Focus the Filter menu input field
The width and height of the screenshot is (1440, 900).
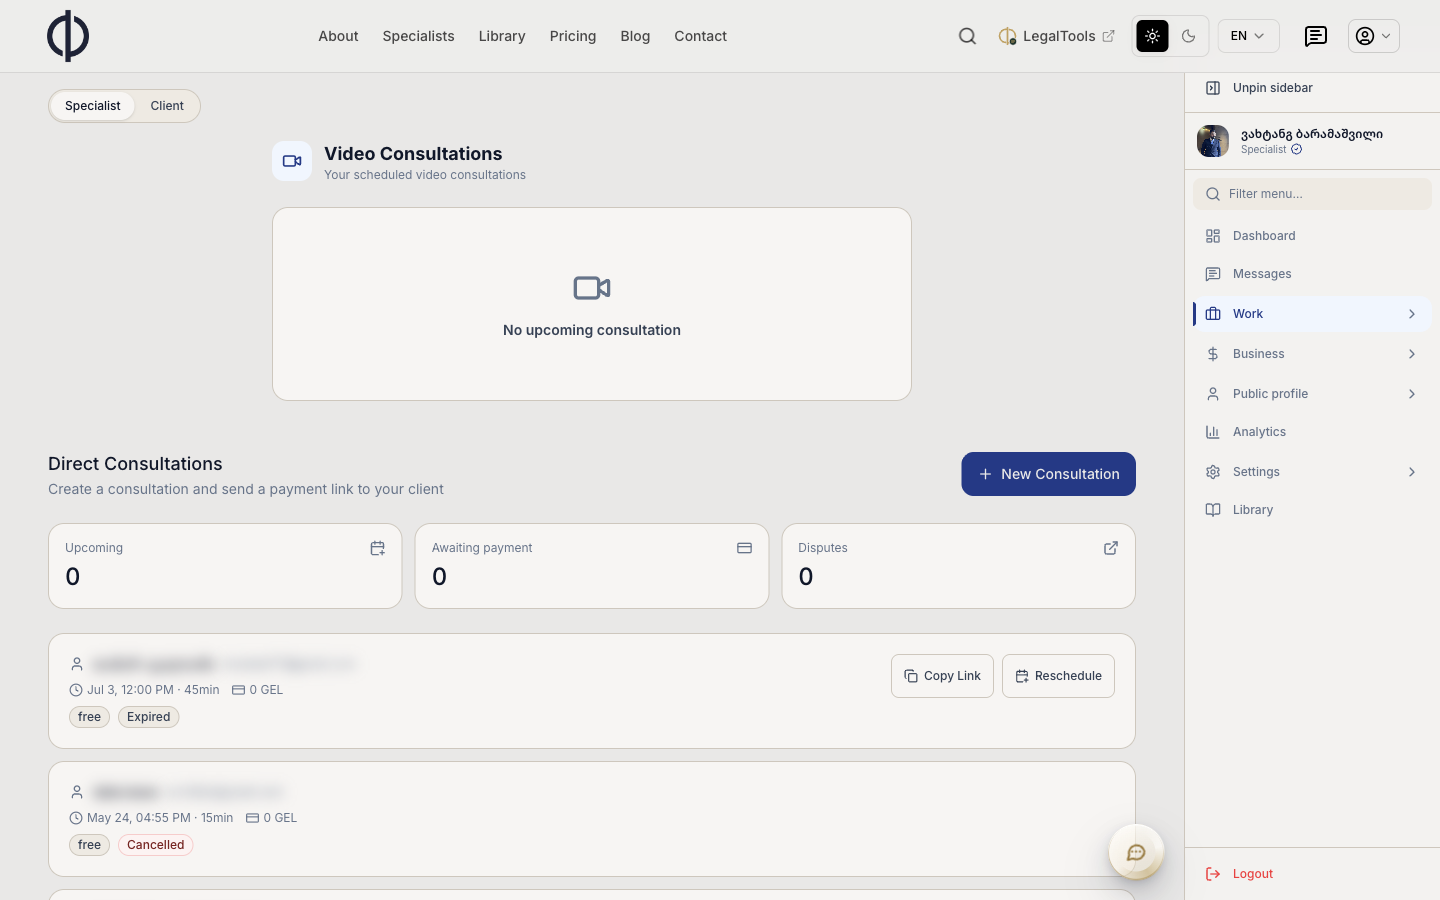1312,194
